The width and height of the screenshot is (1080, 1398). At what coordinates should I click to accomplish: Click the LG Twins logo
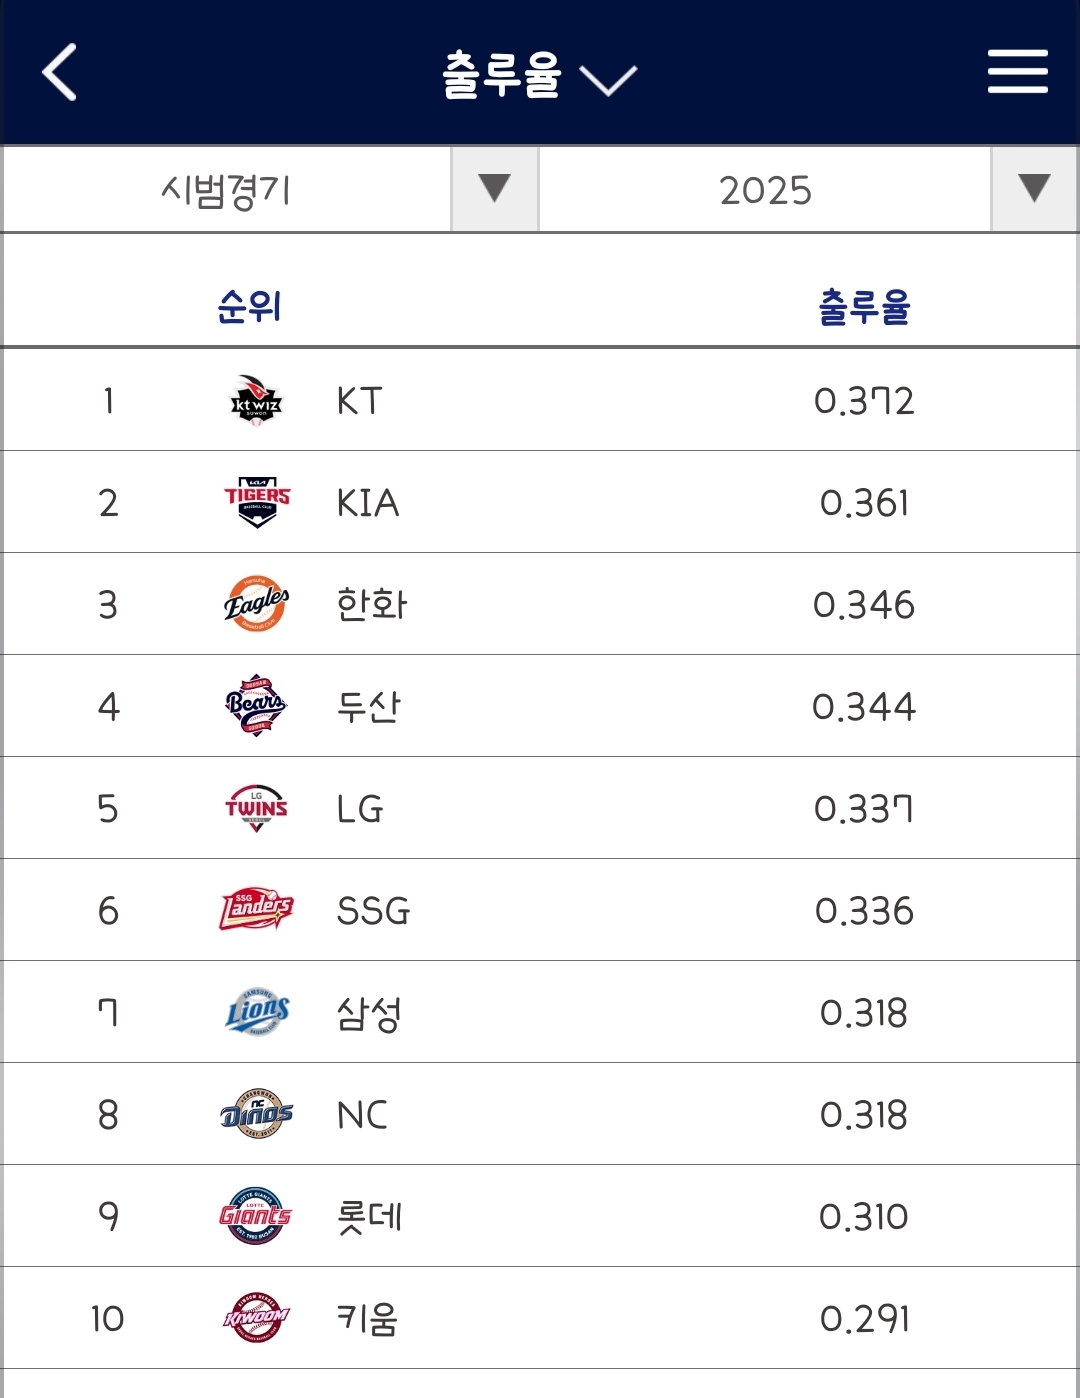(256, 809)
